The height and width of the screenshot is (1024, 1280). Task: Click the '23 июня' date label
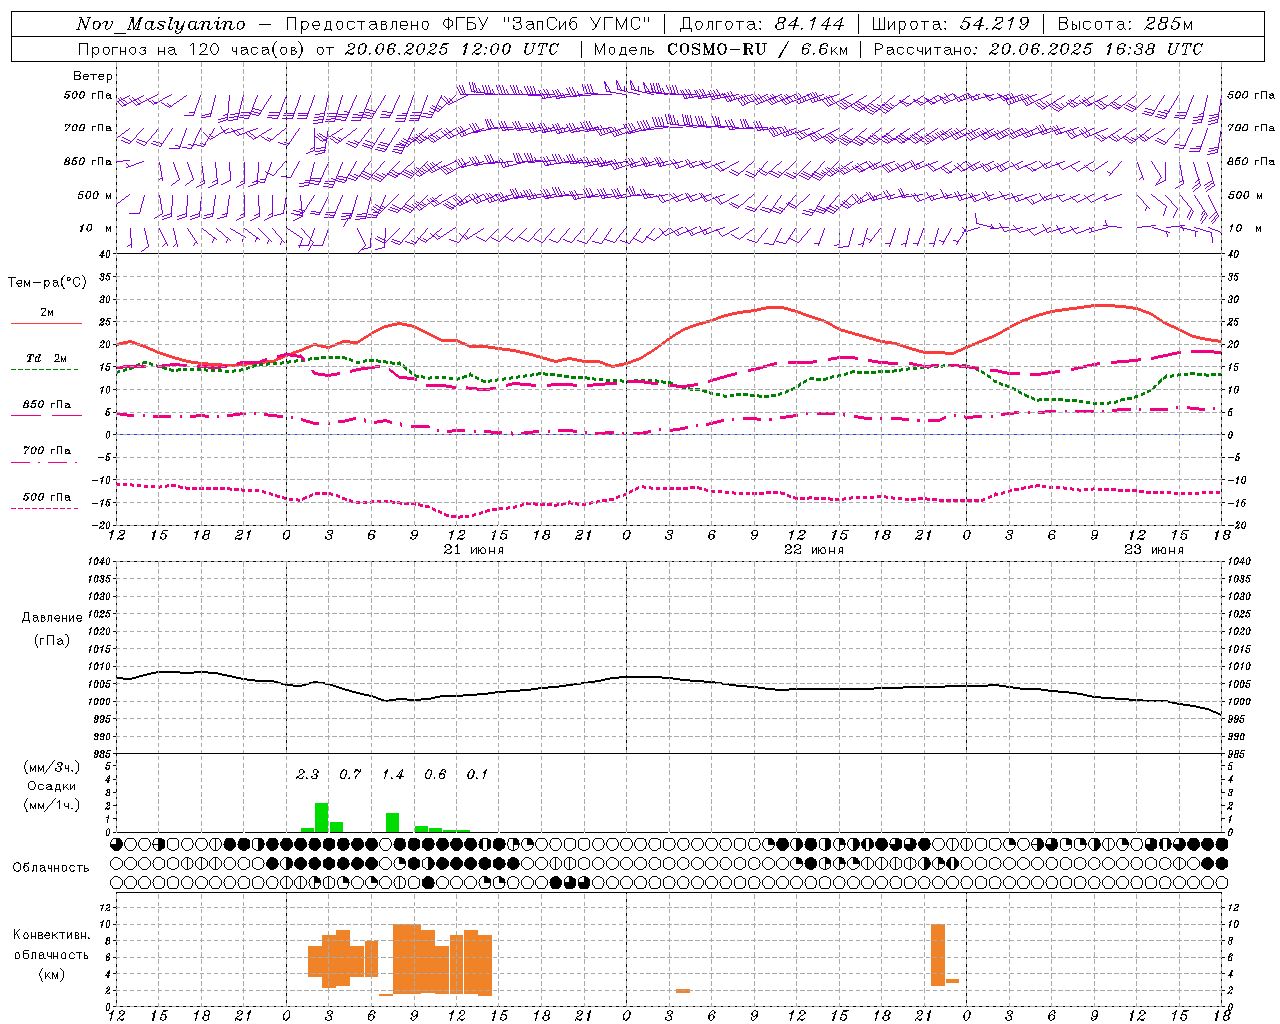pos(1153,550)
